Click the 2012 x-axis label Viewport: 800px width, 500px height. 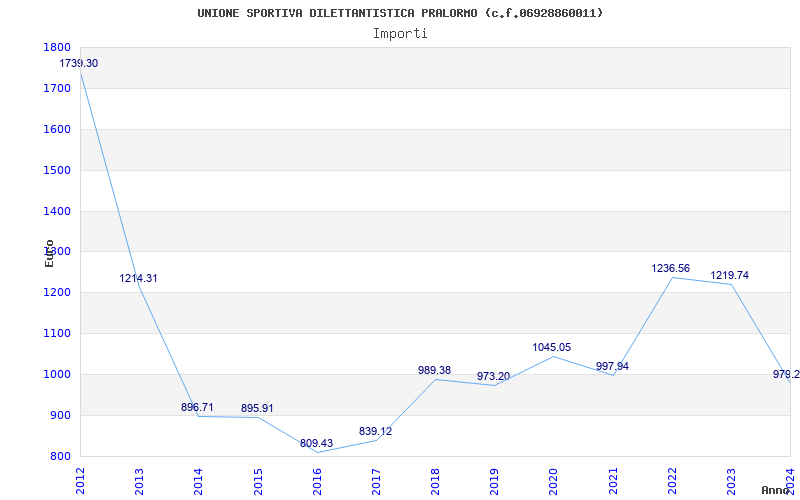pyautogui.click(x=80, y=482)
